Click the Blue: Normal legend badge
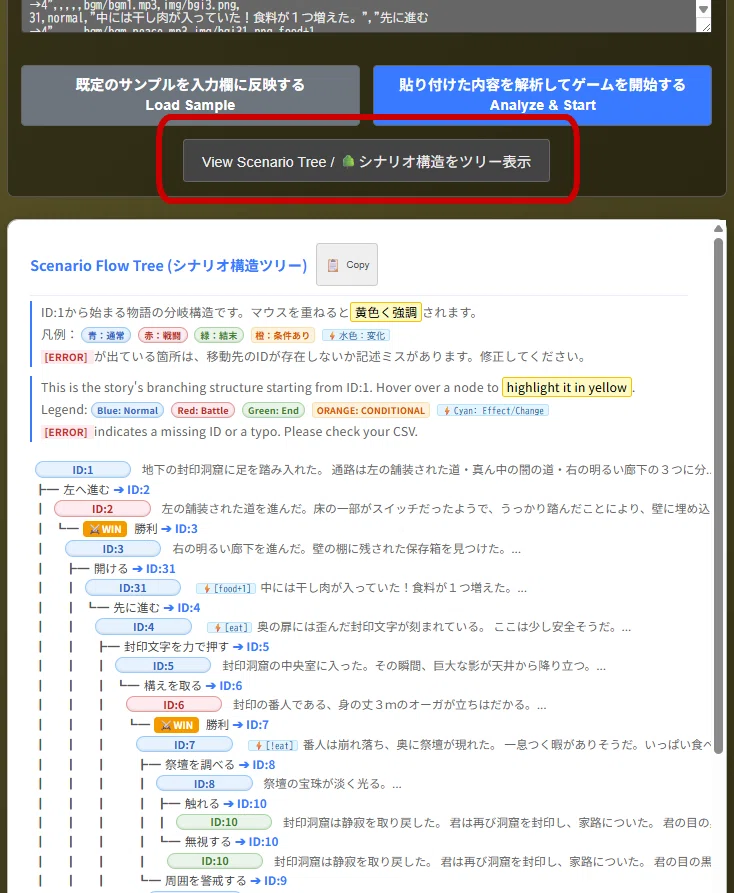Image resolution: width=734 pixels, height=893 pixels. 127,411
